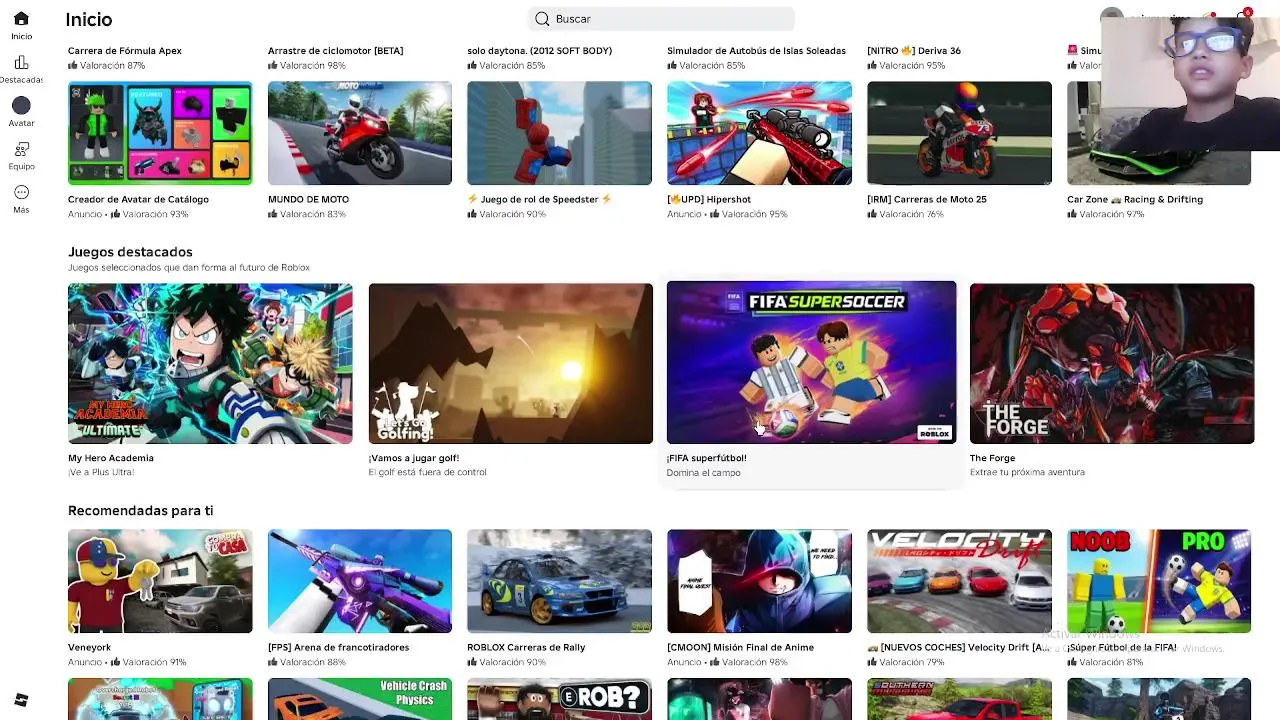Click the ¡FIFA superfútbol! title text
The width and height of the screenshot is (1280, 720).
(x=707, y=458)
